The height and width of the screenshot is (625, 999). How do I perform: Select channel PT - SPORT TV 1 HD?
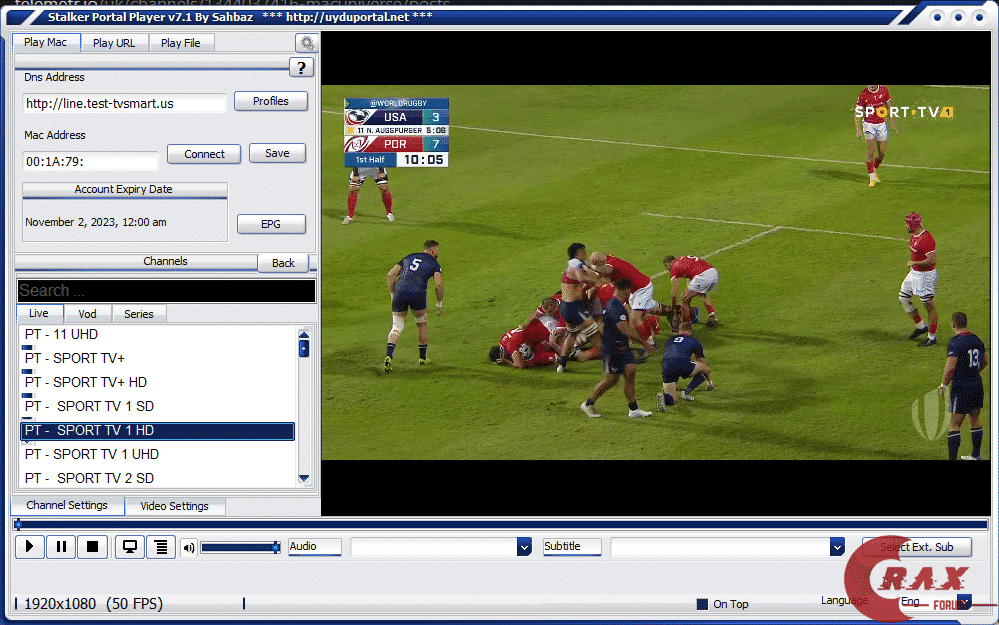157,431
